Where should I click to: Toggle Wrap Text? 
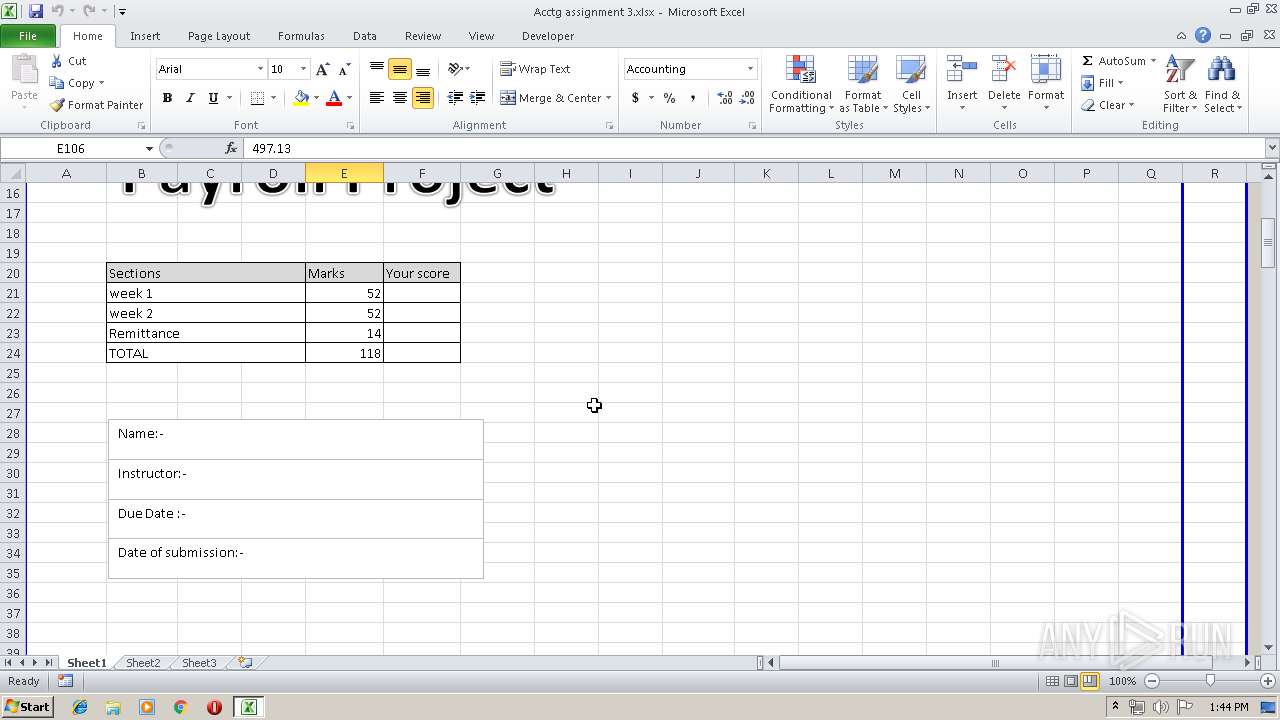pyautogui.click(x=535, y=69)
